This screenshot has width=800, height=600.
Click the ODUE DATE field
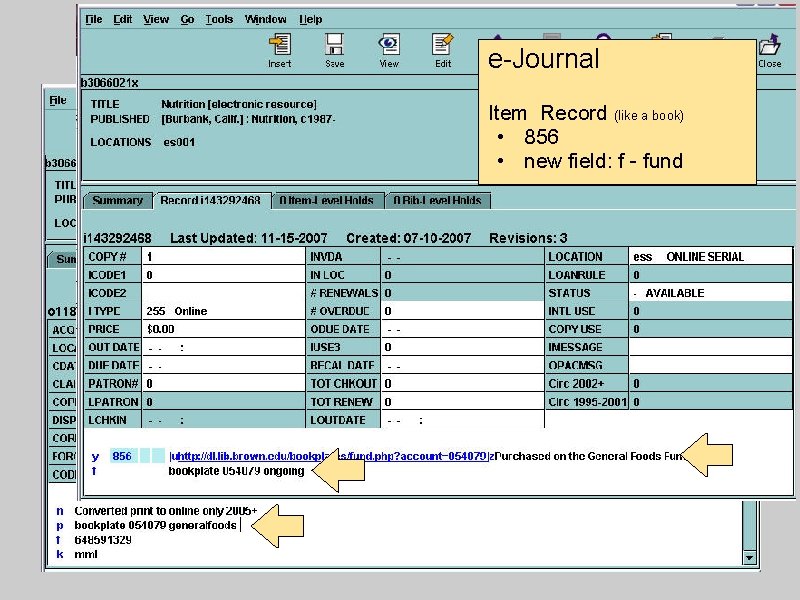point(462,329)
